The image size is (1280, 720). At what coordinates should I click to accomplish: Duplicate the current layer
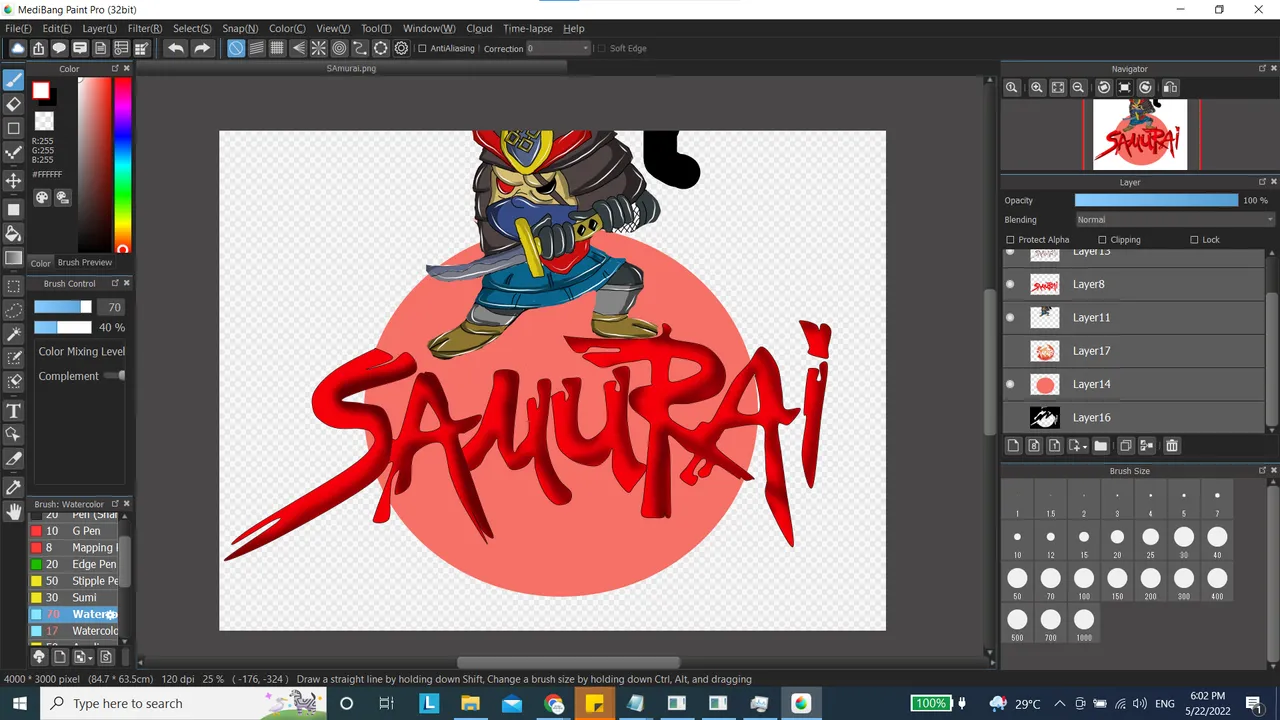[x=1125, y=446]
